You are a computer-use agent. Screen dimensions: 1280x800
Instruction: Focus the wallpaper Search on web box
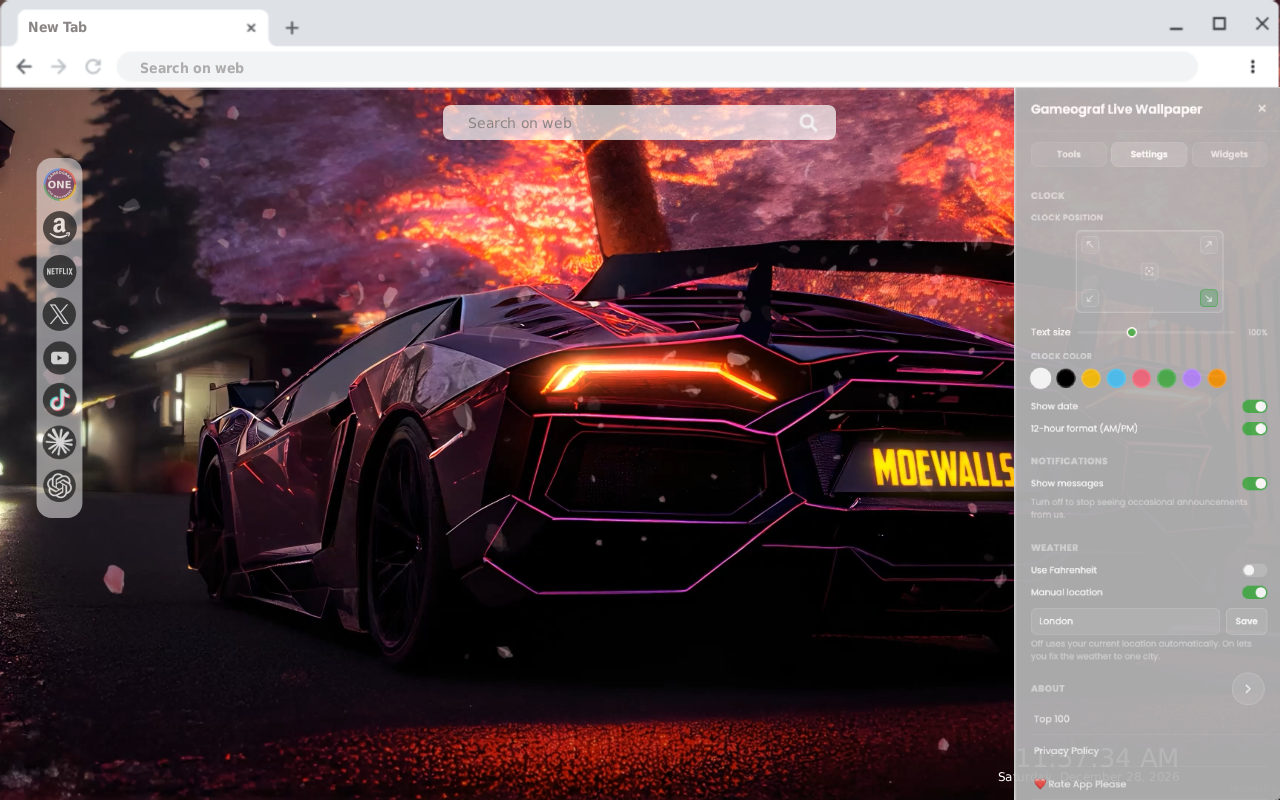click(639, 123)
